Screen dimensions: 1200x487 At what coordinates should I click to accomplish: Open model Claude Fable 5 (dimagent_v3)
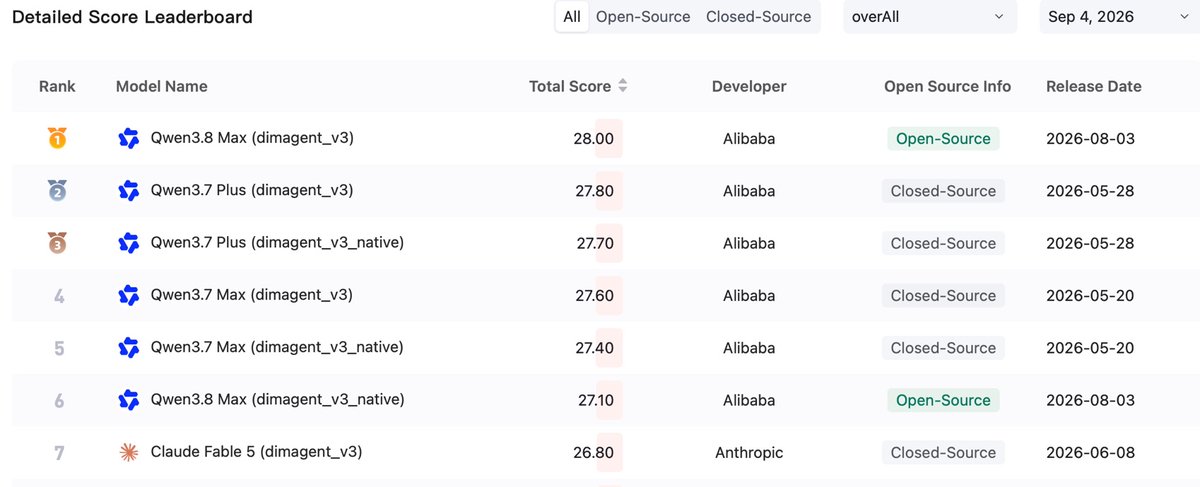point(256,451)
